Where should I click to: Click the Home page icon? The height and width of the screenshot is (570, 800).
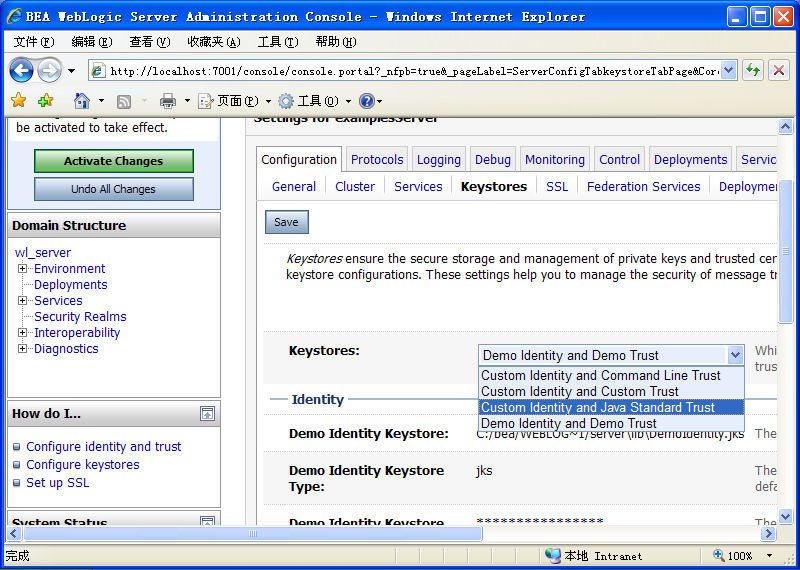pyautogui.click(x=82, y=101)
